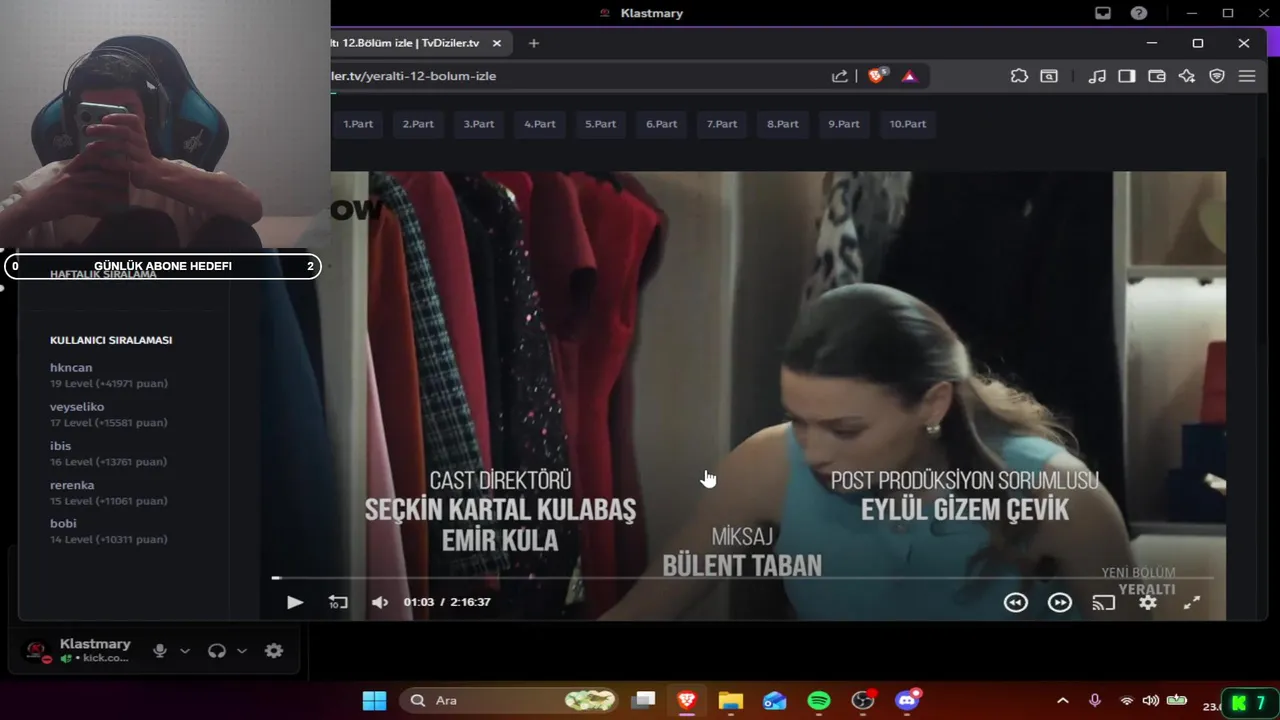Select the 6.Part button

tap(661, 124)
